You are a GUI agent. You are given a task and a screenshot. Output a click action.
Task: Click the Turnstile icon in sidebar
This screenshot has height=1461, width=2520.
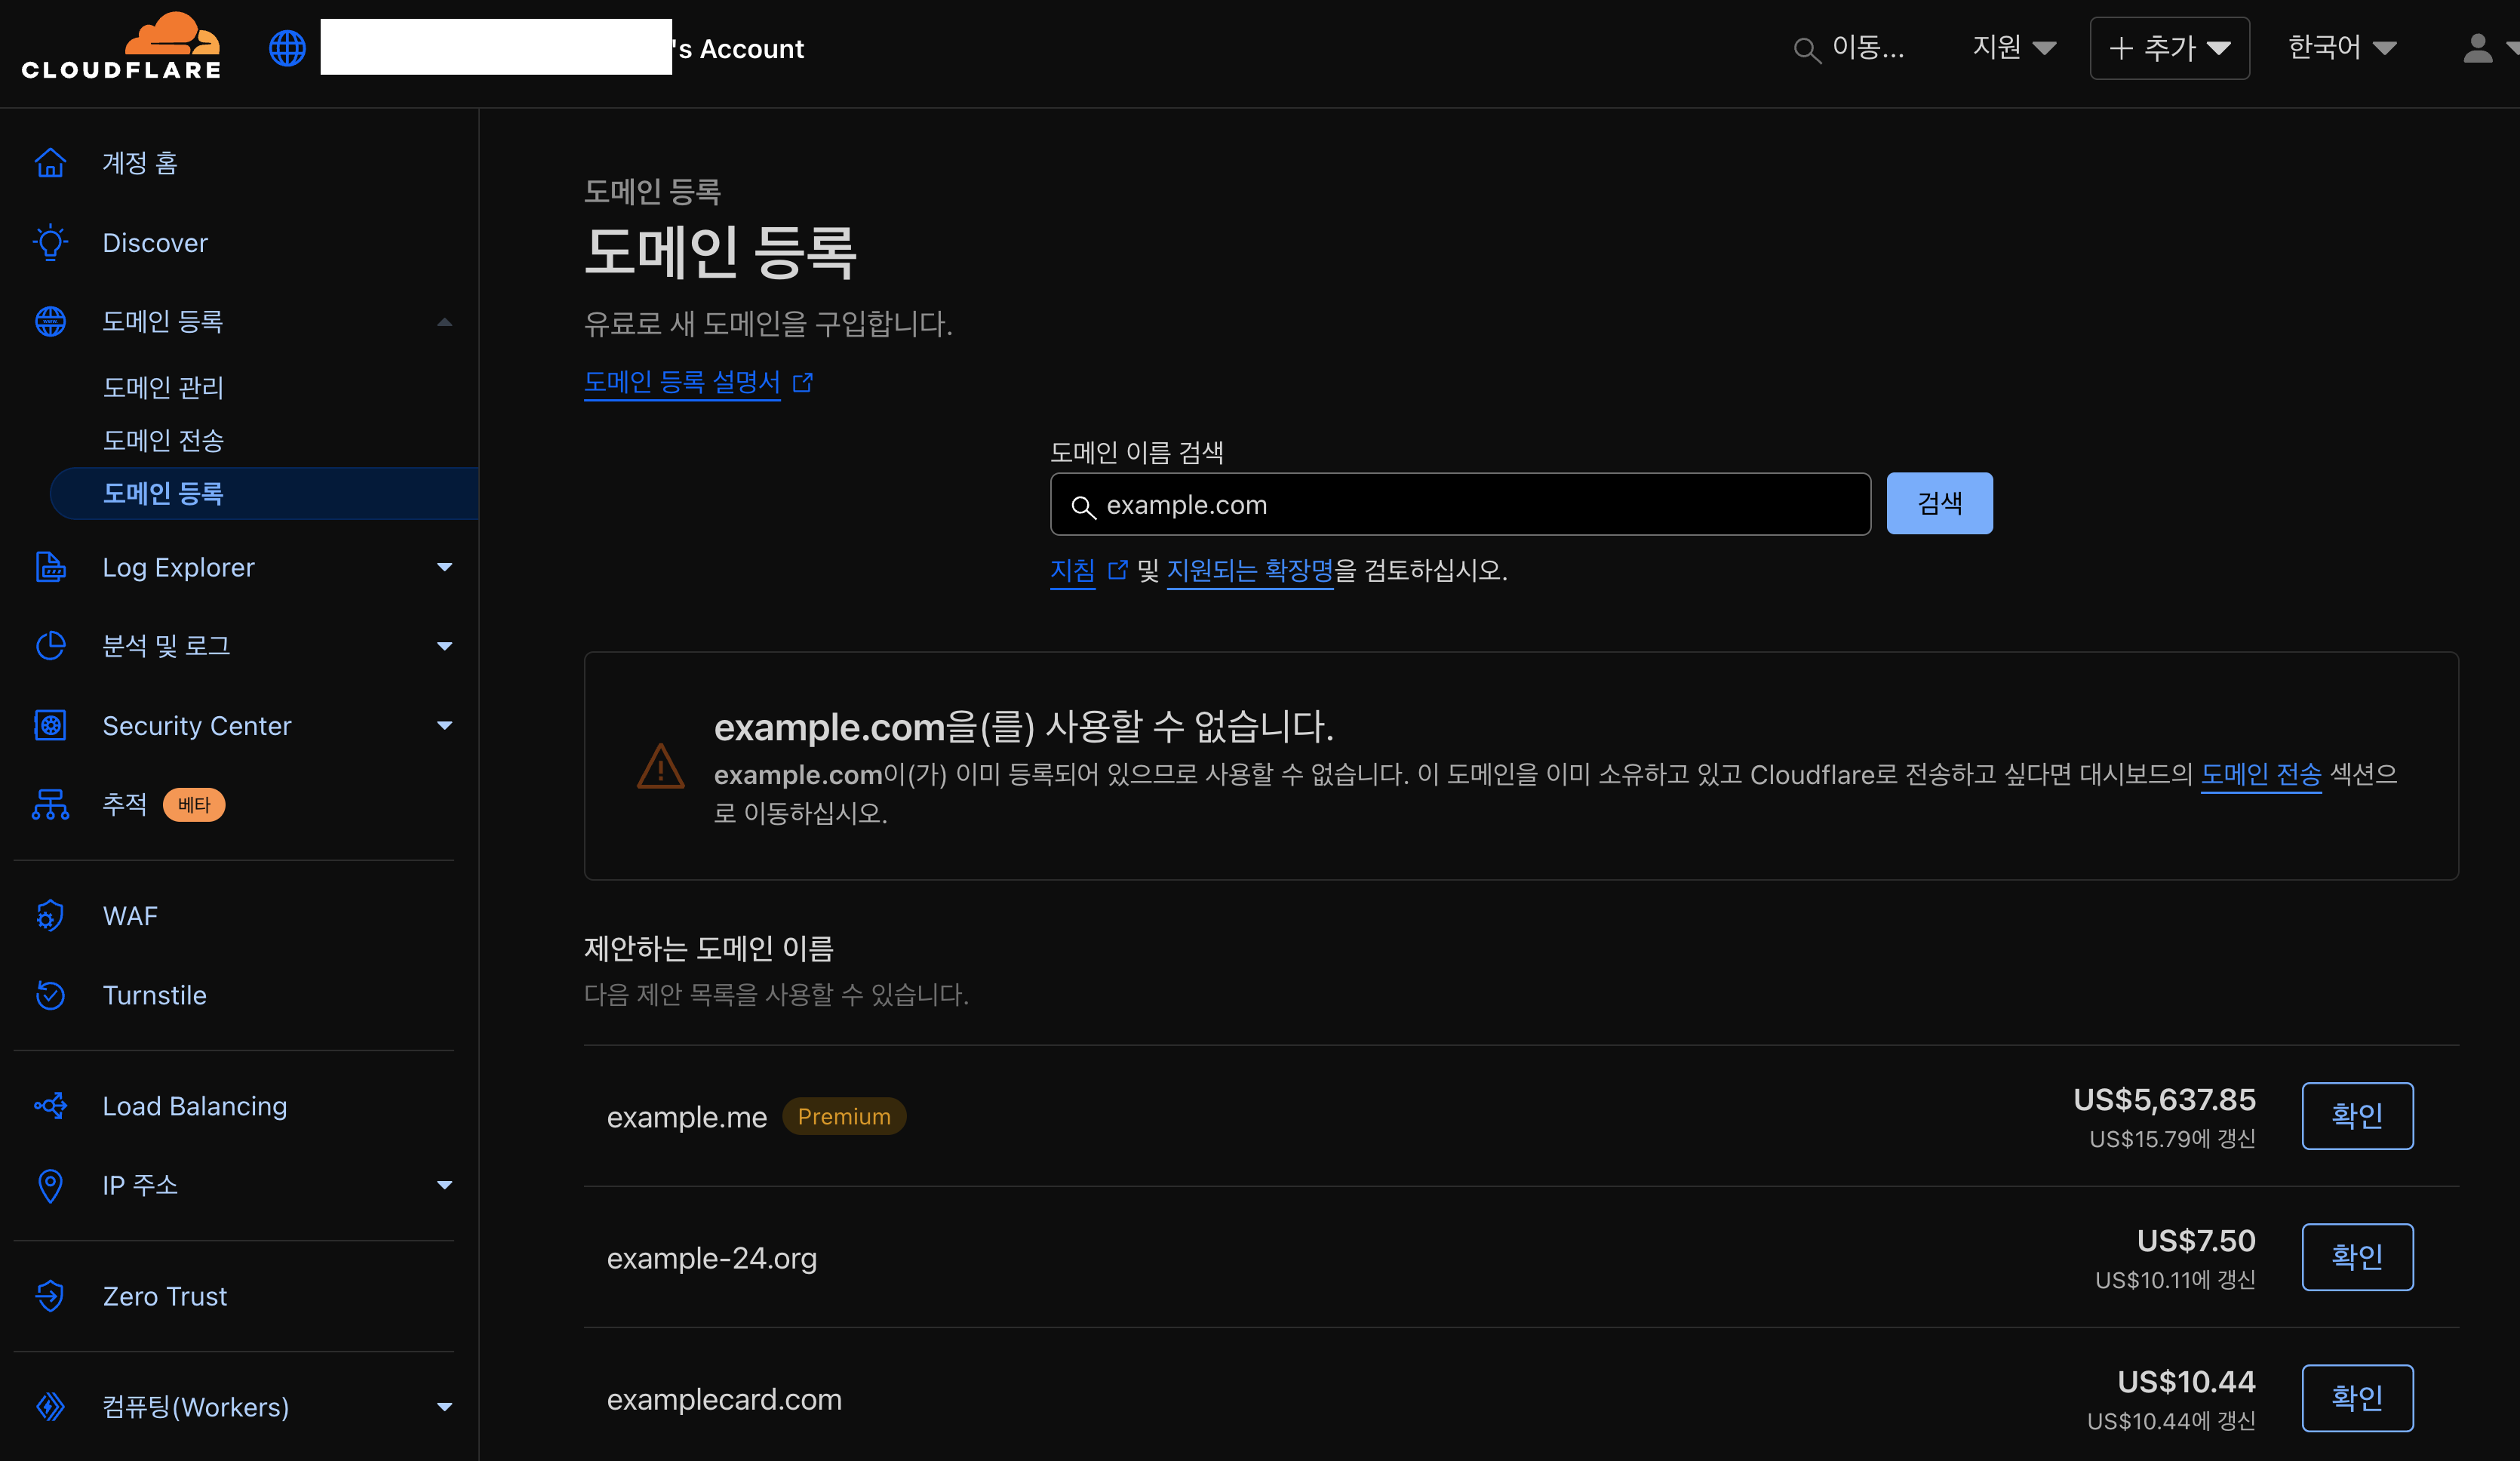pyautogui.click(x=50, y=995)
